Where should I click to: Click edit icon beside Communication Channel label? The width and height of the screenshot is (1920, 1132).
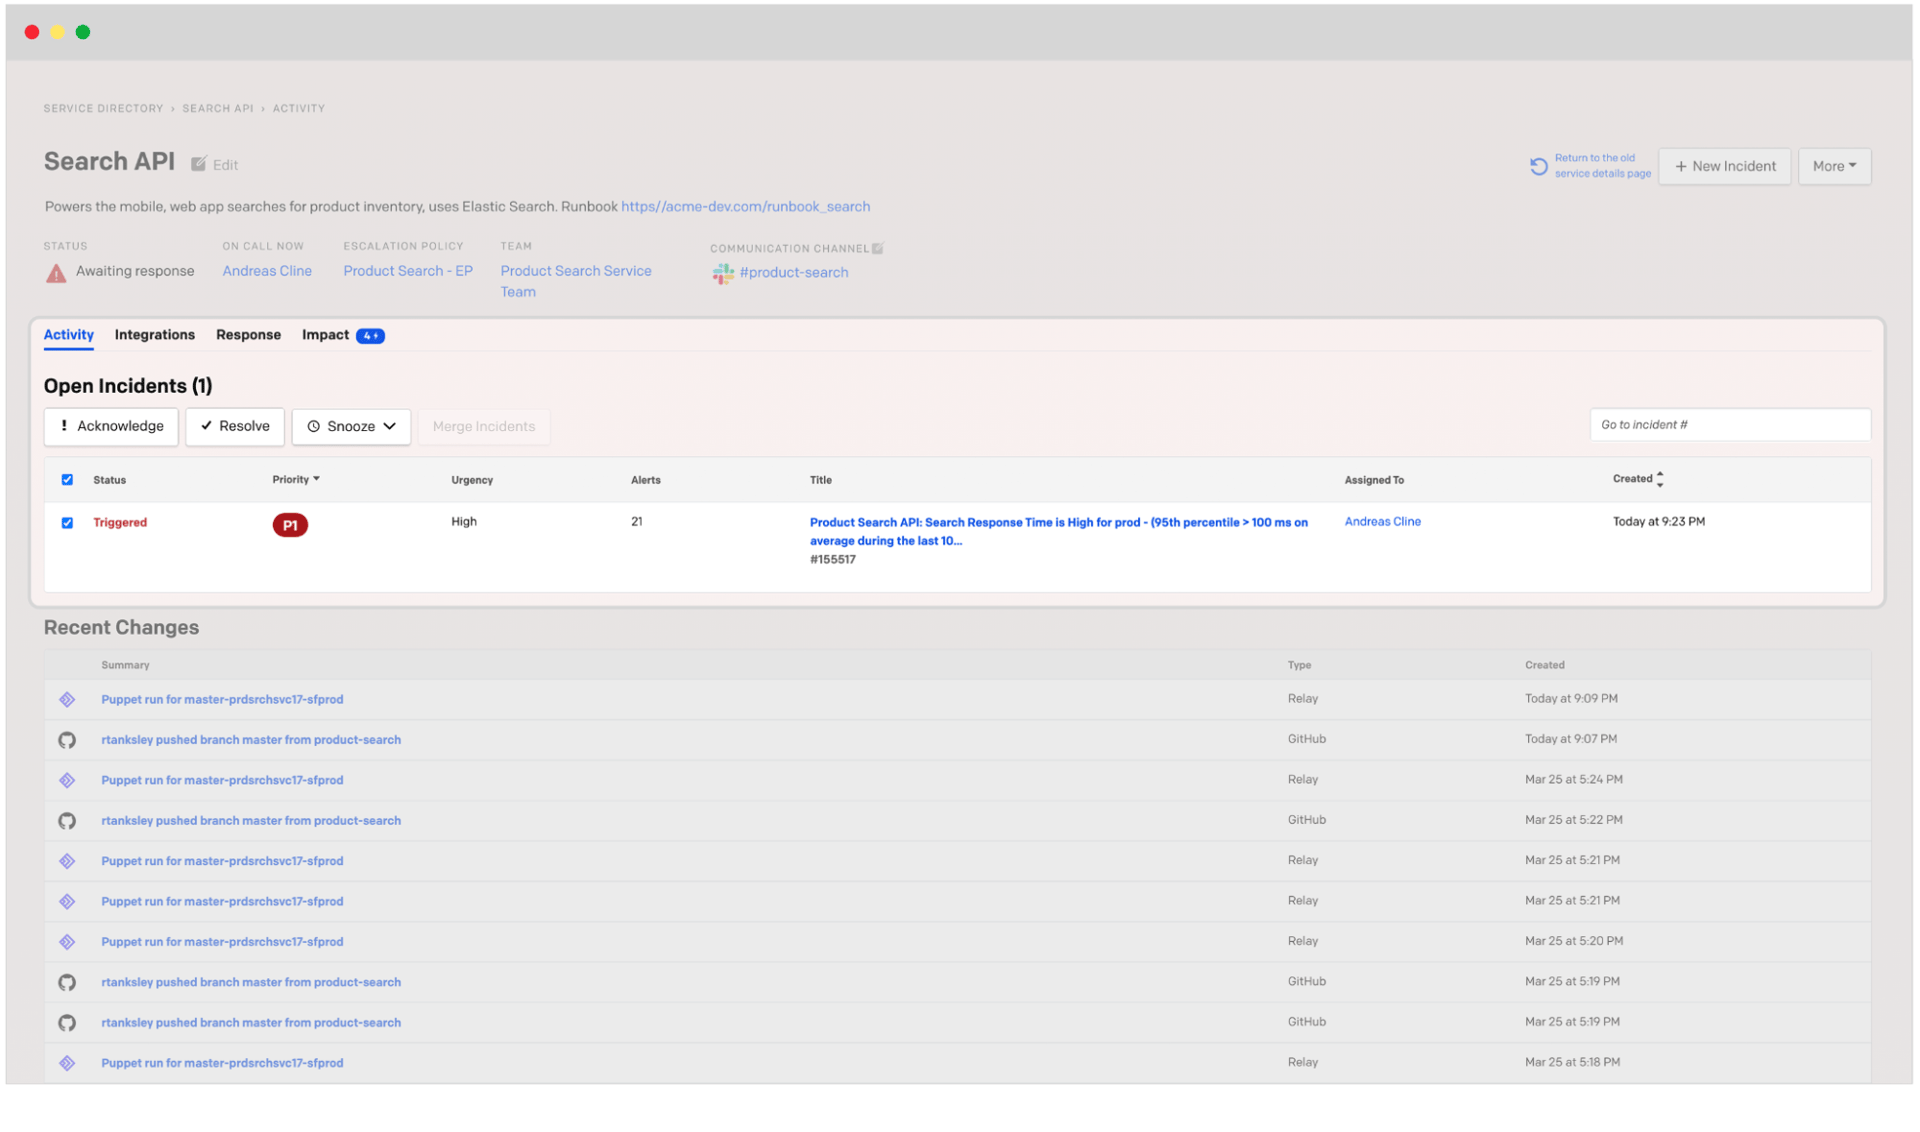pyautogui.click(x=878, y=248)
